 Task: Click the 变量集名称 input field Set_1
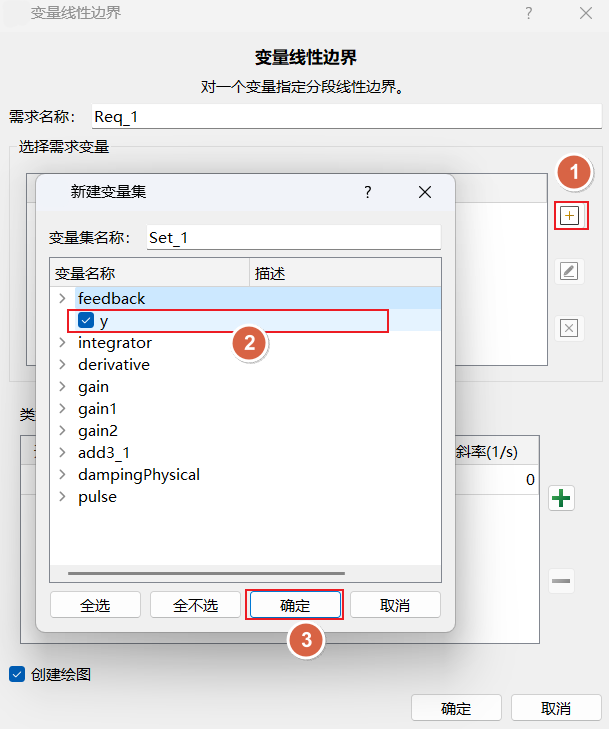(x=292, y=237)
